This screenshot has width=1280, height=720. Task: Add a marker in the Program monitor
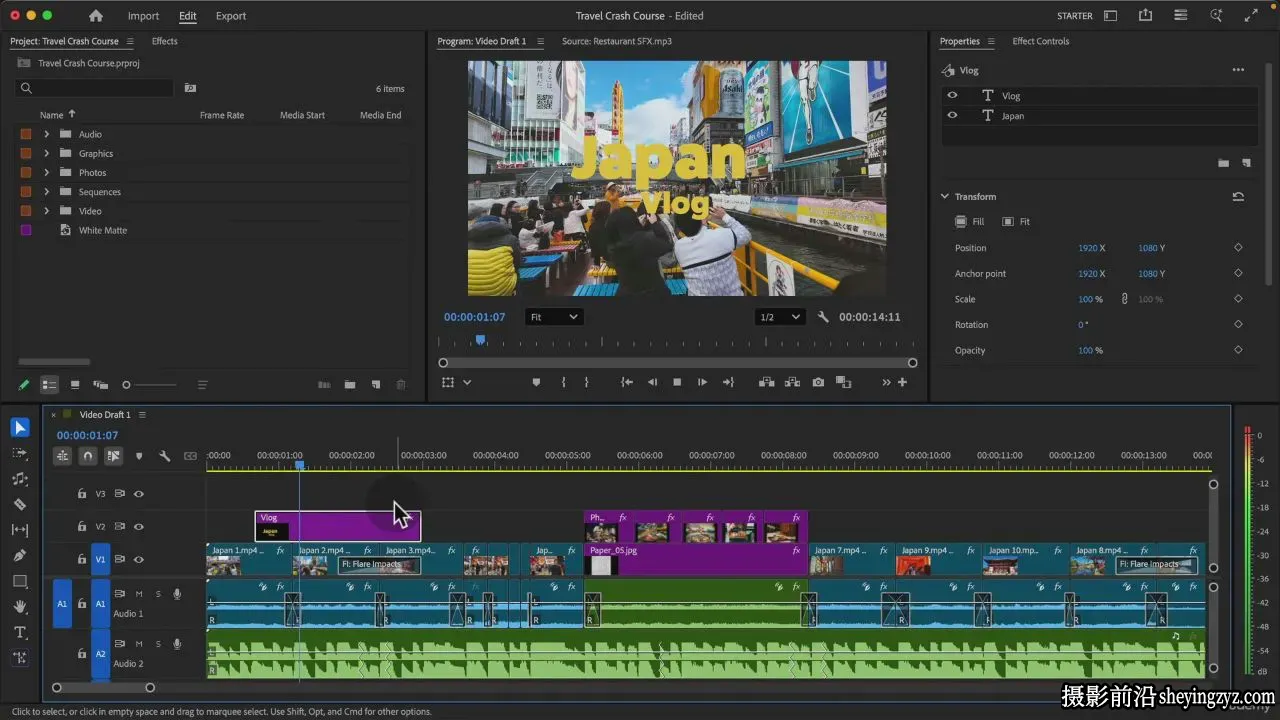click(536, 382)
